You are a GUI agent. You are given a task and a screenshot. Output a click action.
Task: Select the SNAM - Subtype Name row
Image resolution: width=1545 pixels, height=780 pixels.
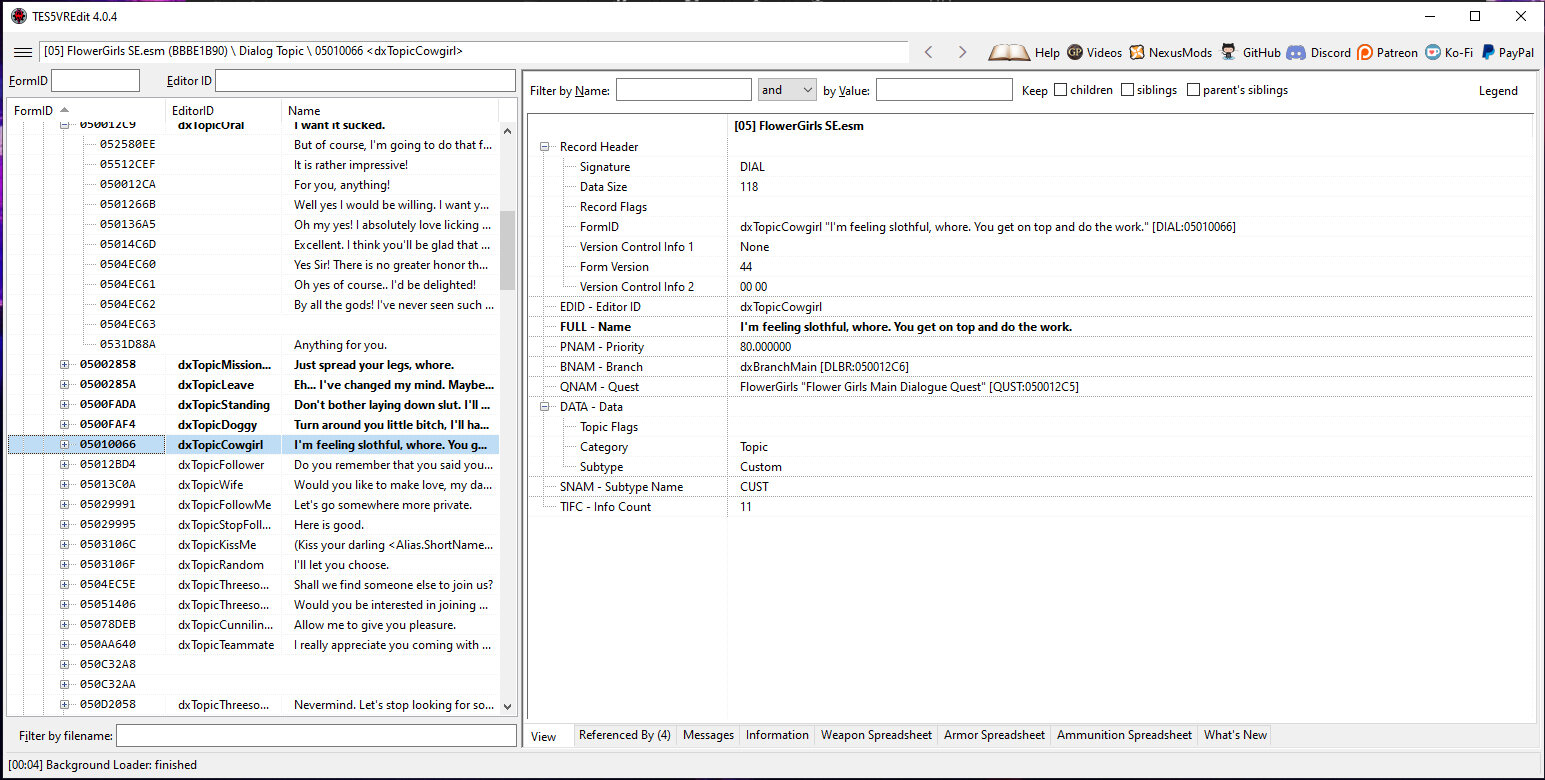click(x=1030, y=487)
